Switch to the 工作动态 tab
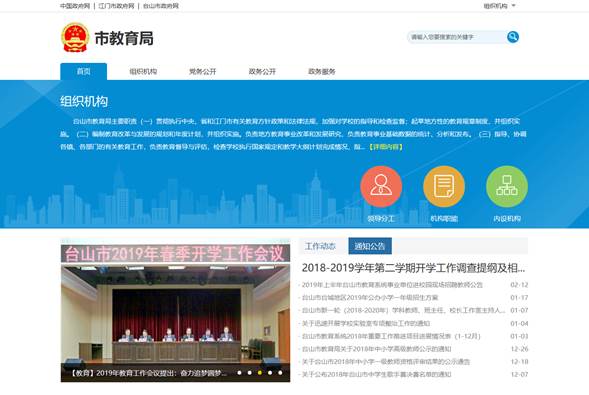The height and width of the screenshot is (395, 589). coord(320,246)
